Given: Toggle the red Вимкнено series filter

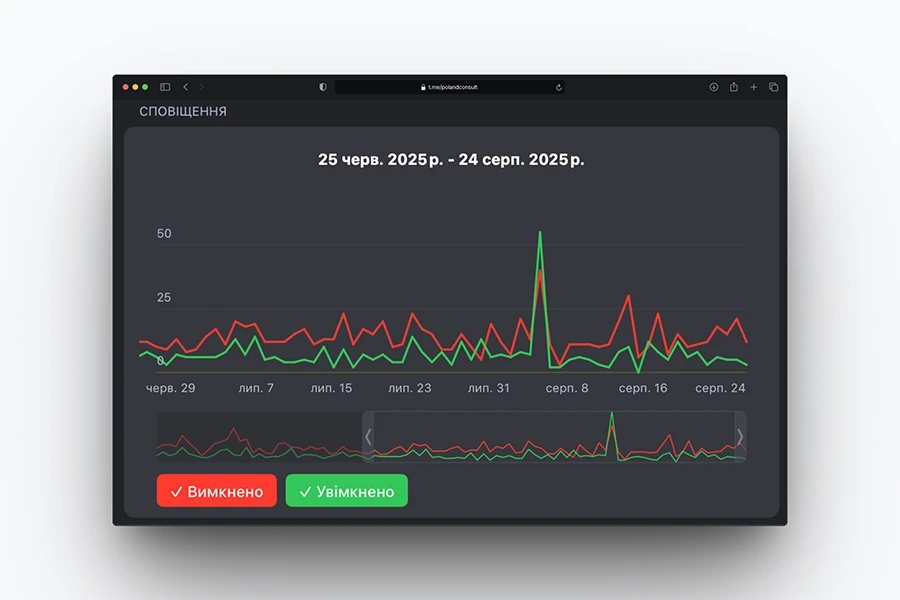Looking at the screenshot, I should (217, 491).
